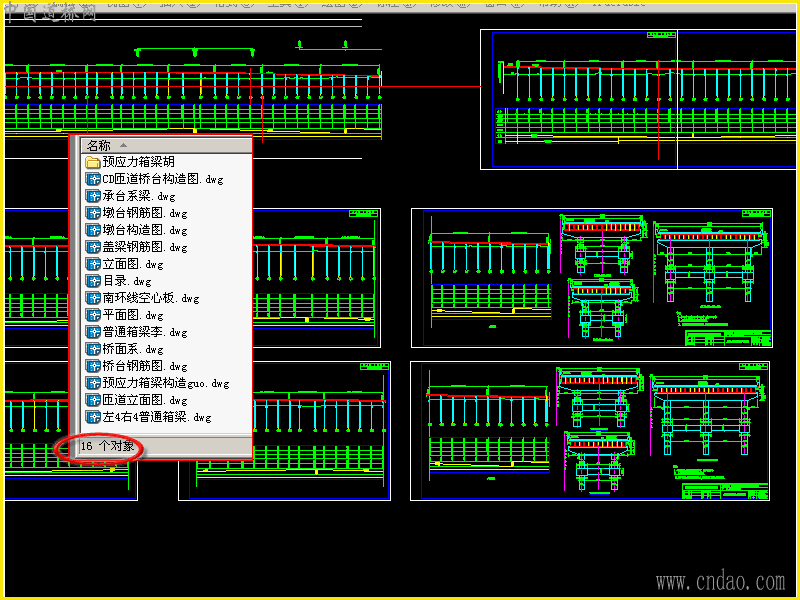Open the 预应力箱梁胡 folder icon
800x600 pixels.
point(92,162)
